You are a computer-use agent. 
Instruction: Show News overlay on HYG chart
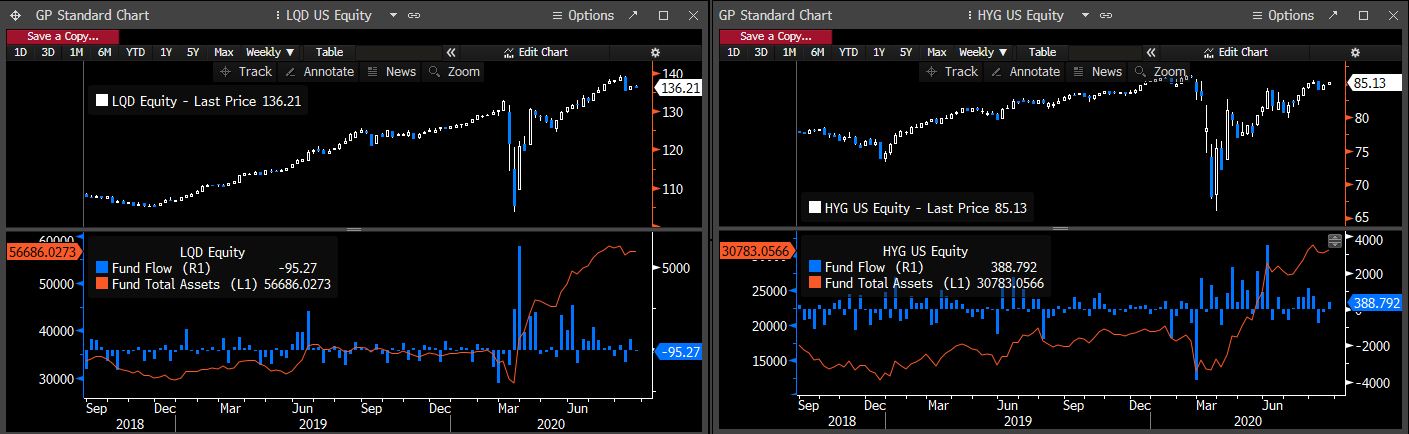click(x=1098, y=71)
